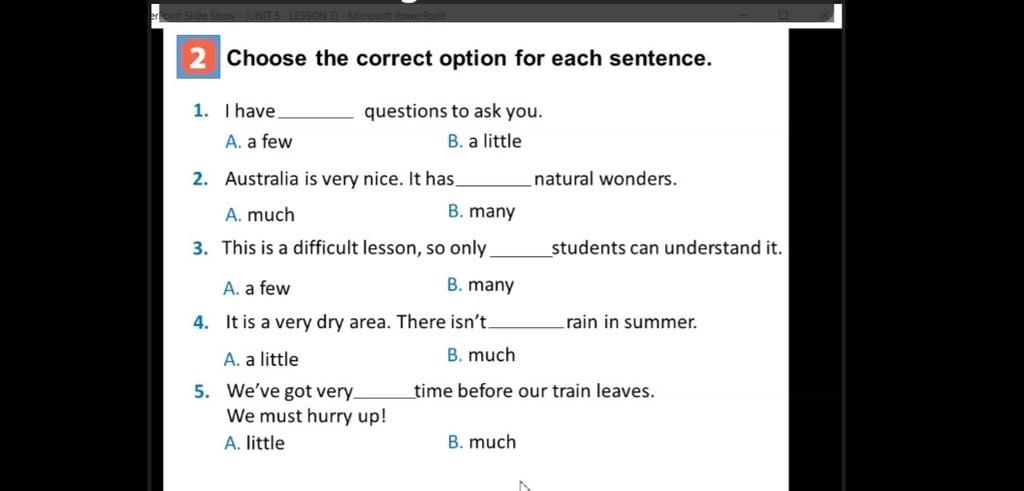
Task: Click the blank before 'rain in summer'
Action: [528, 324]
